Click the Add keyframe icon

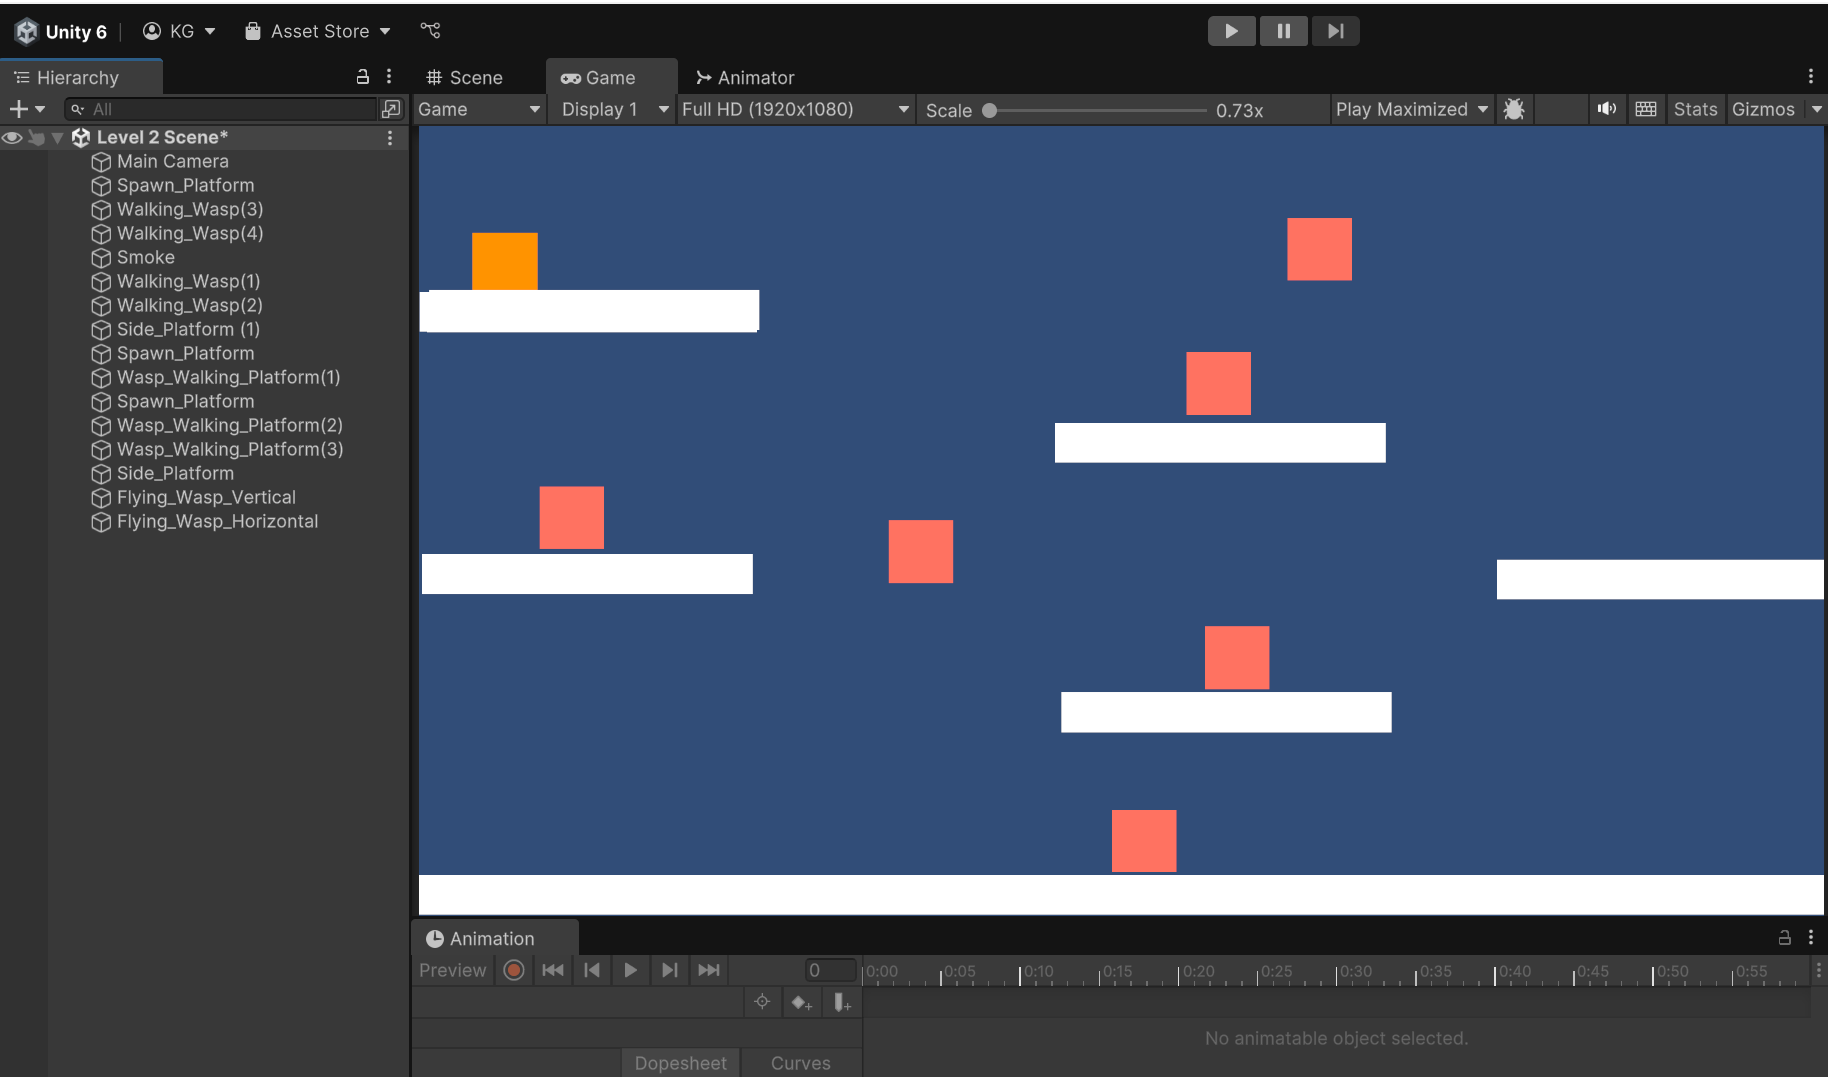[x=801, y=1002]
